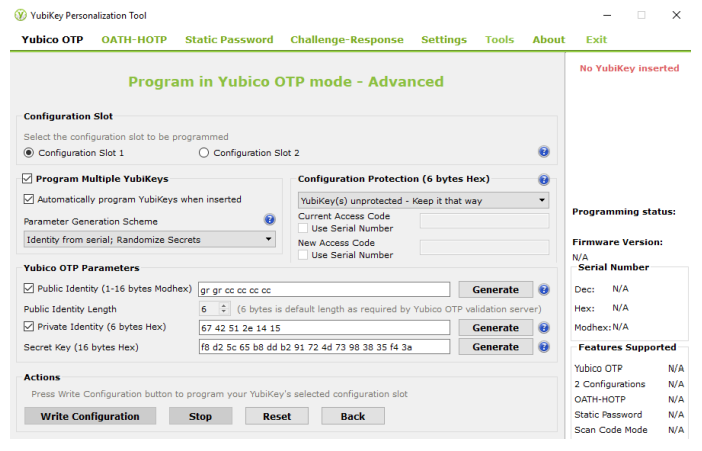Generate a new Public Identity
Image resolution: width=702 pixels, height=451 pixels.
pos(496,290)
